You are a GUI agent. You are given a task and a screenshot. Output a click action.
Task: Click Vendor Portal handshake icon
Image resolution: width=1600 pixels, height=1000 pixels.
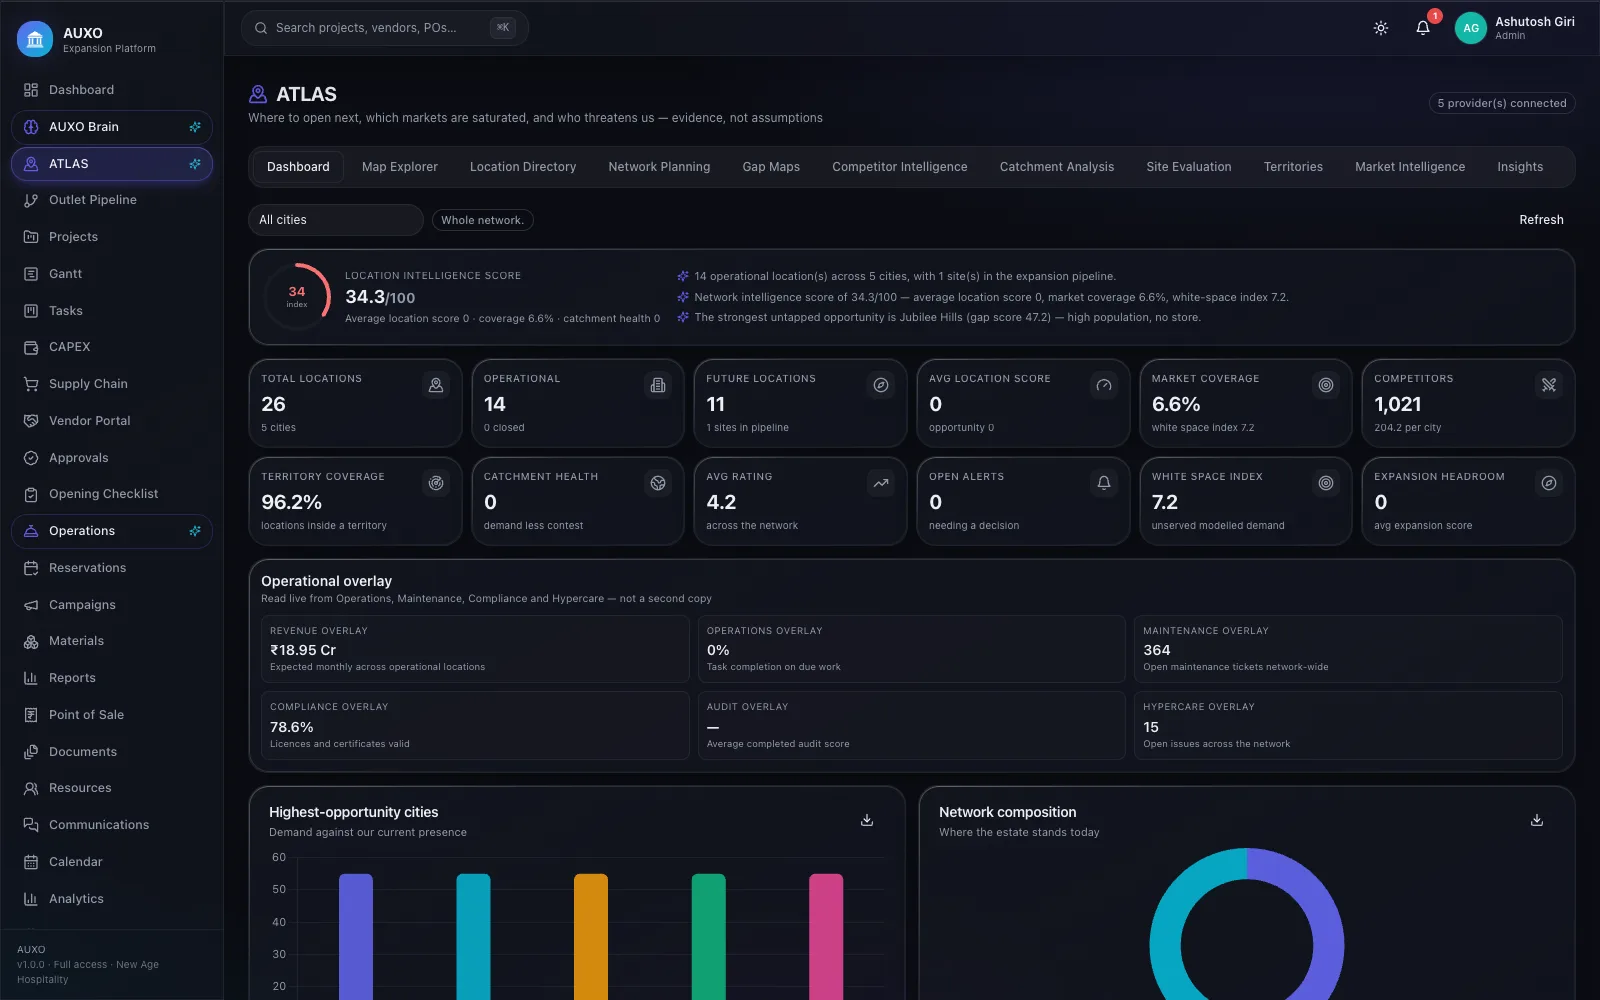tap(31, 421)
